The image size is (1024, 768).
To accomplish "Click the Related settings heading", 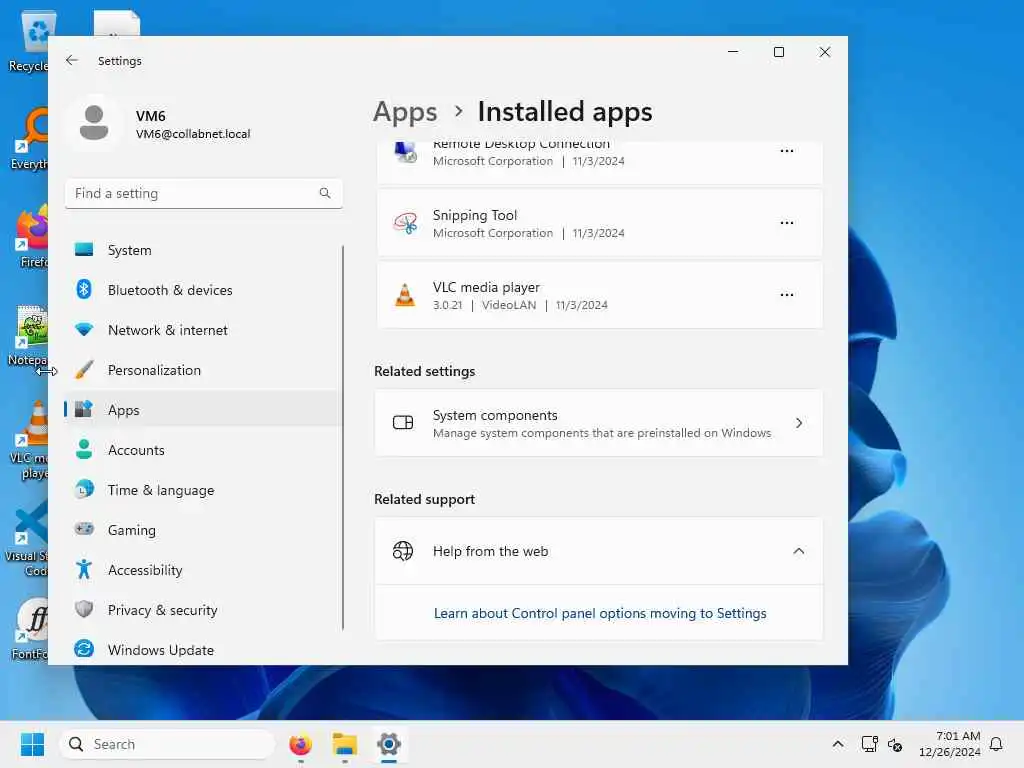I will pyautogui.click(x=424, y=371).
